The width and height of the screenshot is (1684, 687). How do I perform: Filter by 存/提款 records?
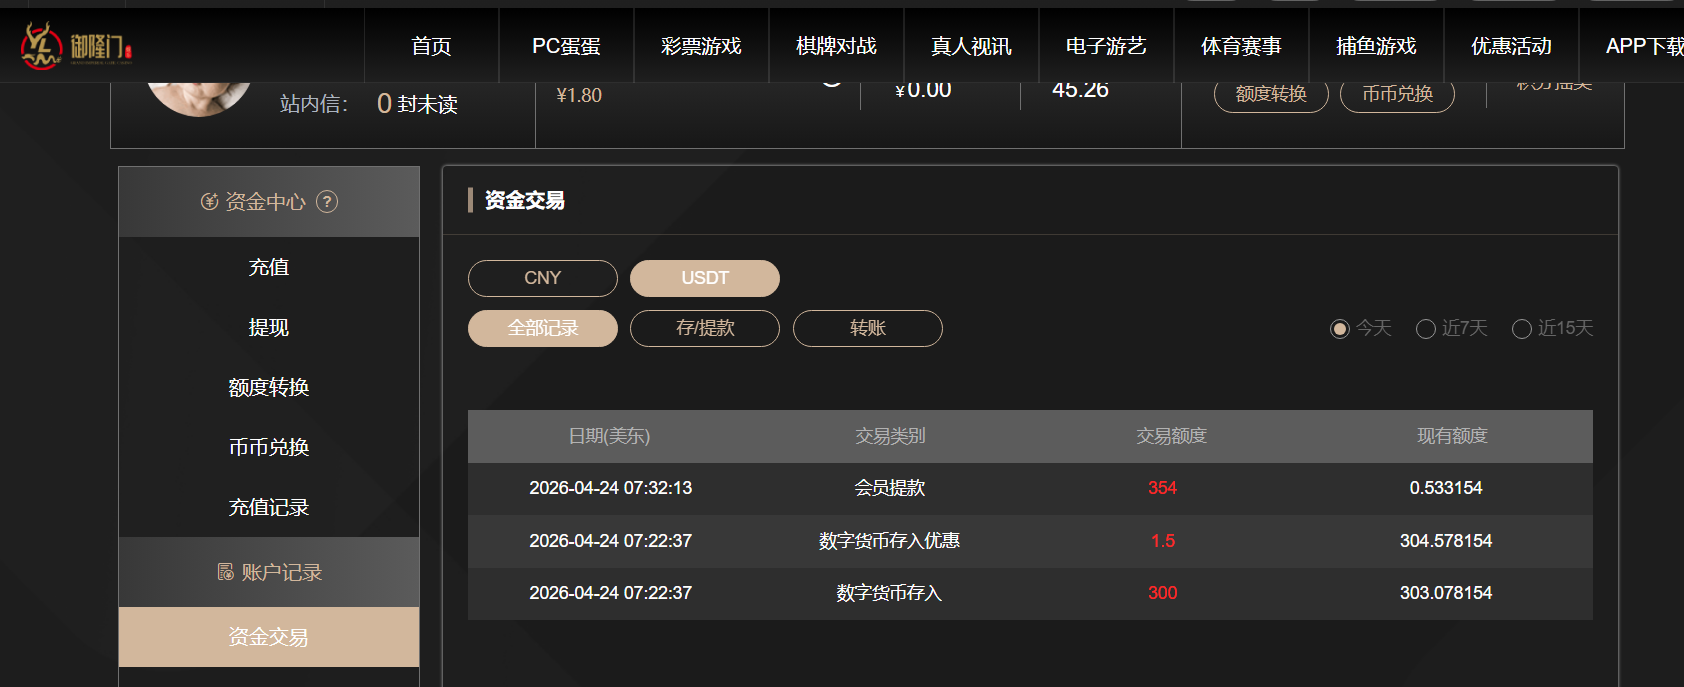click(x=705, y=328)
